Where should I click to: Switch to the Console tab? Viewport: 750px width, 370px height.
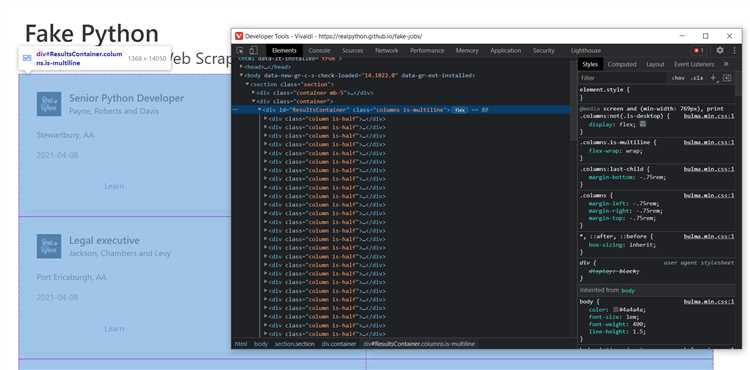pos(319,51)
